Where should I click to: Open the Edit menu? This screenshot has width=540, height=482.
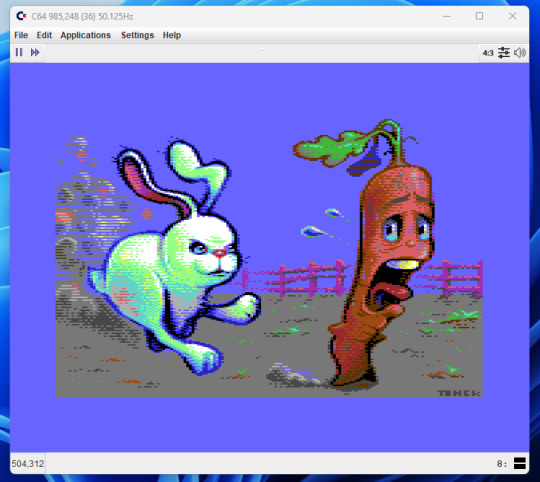tap(44, 35)
